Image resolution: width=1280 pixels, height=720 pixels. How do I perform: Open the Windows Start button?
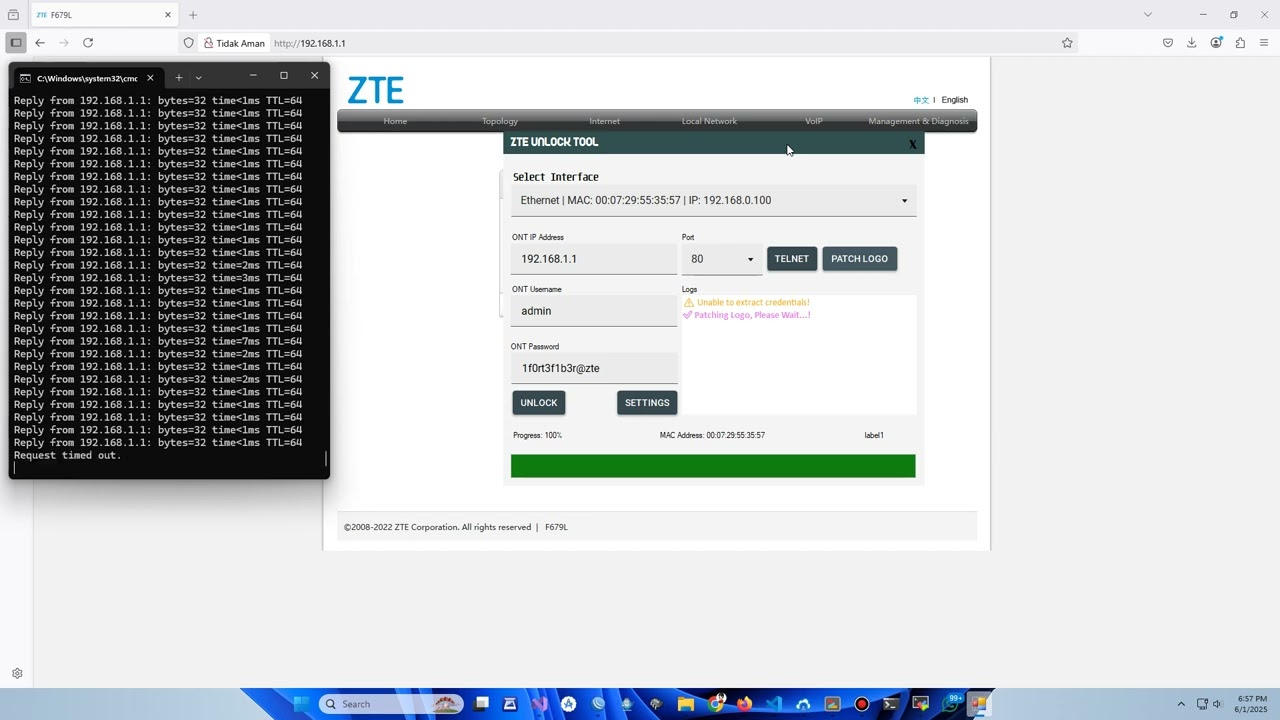click(301, 704)
